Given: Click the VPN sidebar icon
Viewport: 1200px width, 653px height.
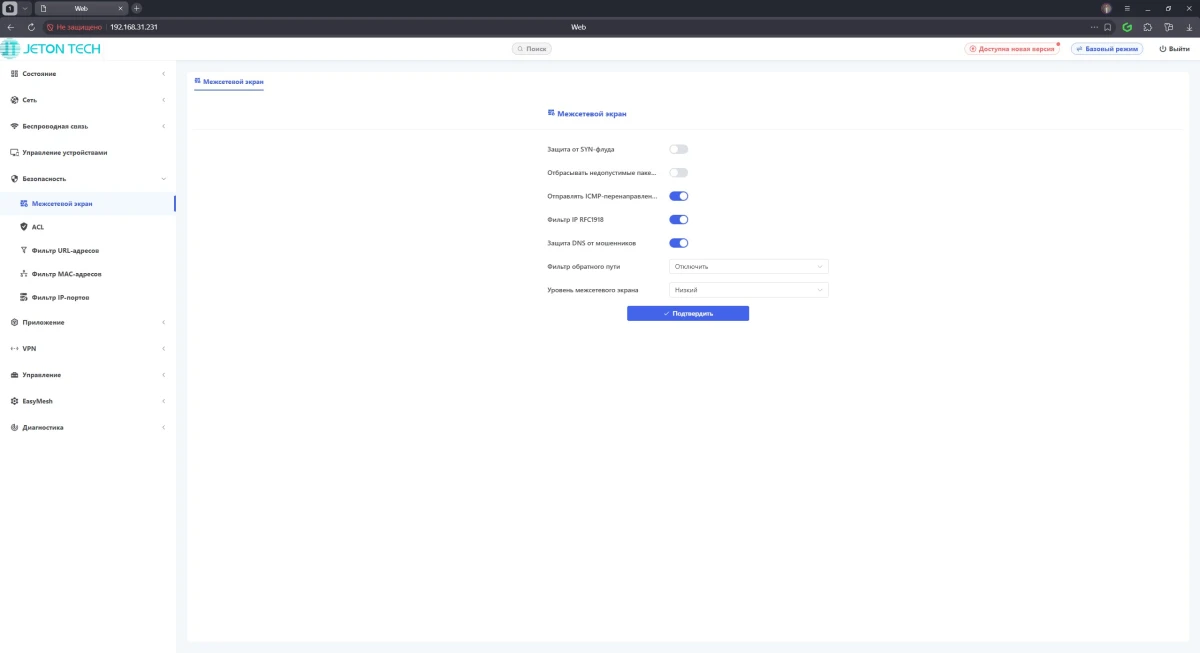Looking at the screenshot, I should [x=14, y=348].
